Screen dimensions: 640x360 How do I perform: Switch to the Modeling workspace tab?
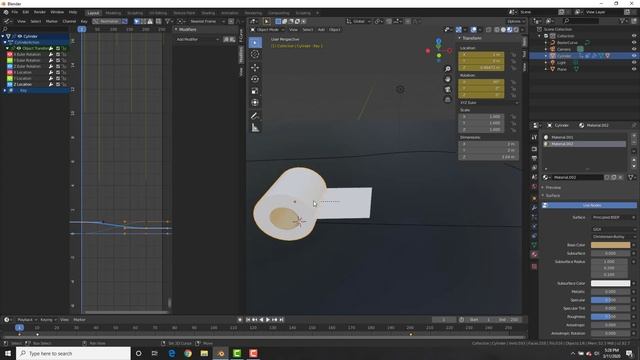pos(113,13)
